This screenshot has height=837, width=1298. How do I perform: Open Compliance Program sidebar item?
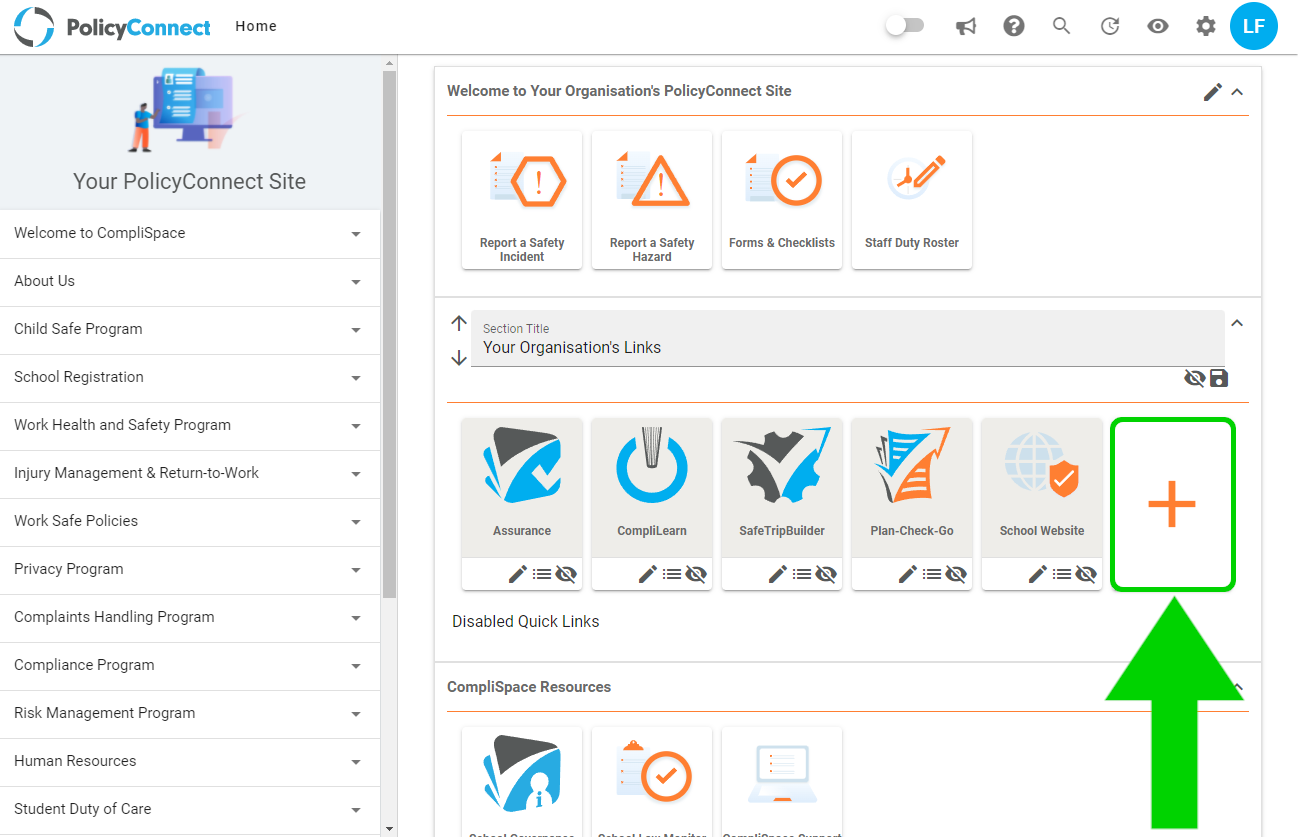tap(190, 665)
